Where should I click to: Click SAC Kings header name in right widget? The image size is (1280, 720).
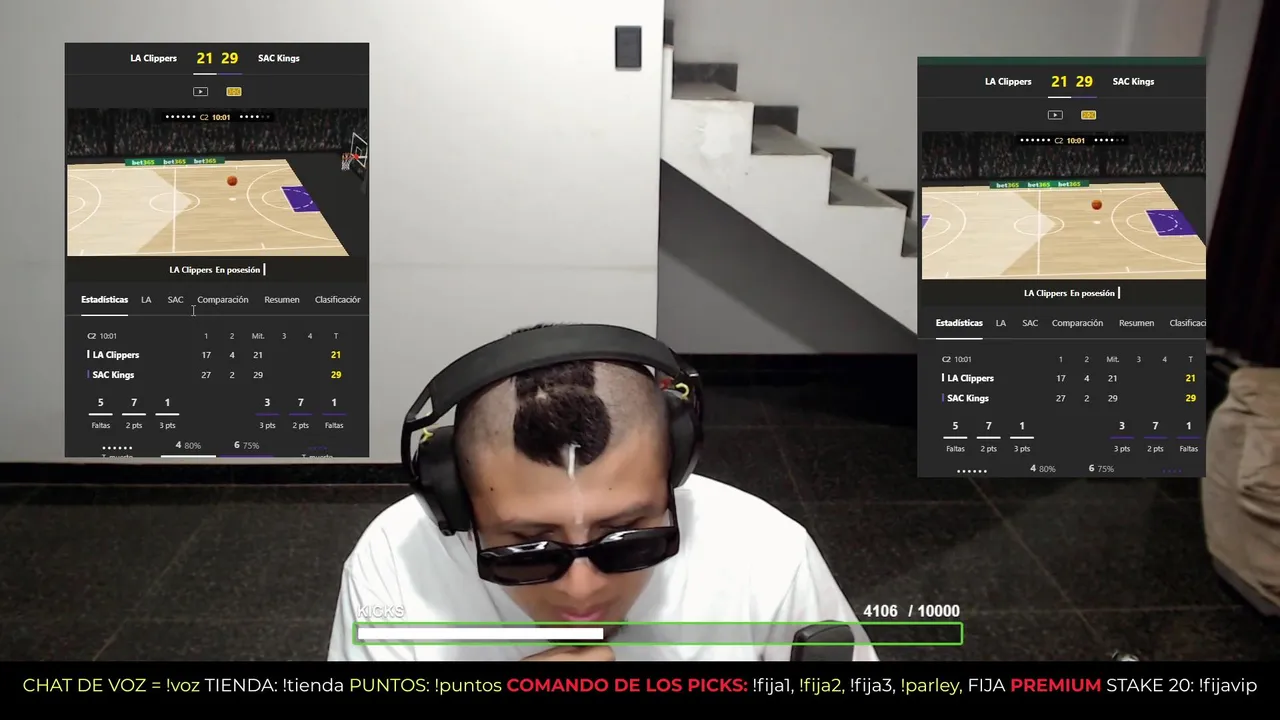pos(1133,82)
